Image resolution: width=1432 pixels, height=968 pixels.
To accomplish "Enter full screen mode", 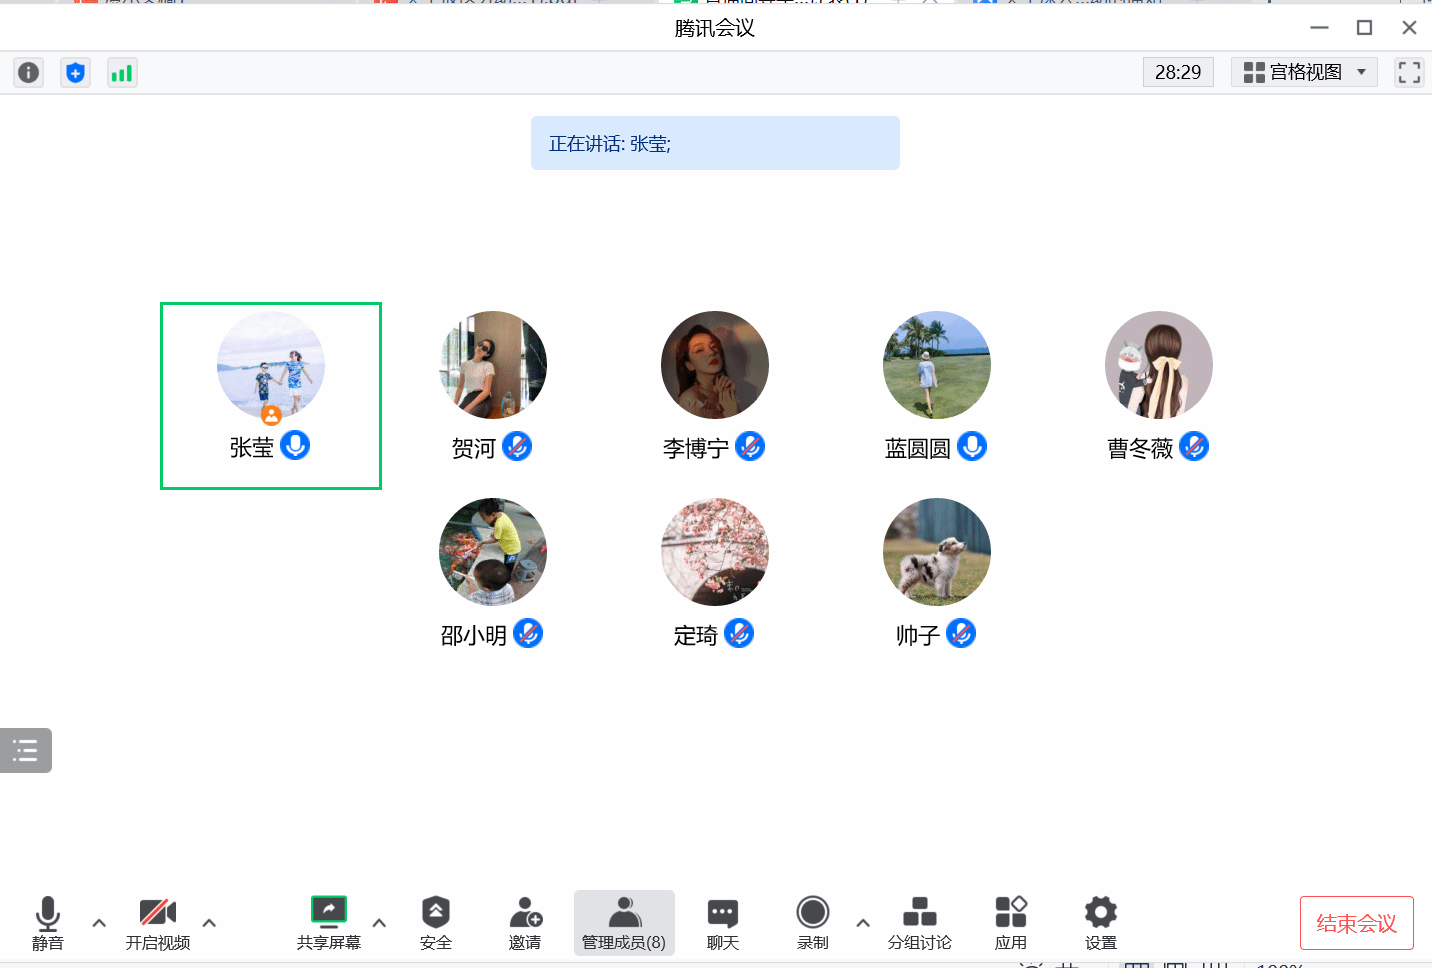I will (1409, 72).
